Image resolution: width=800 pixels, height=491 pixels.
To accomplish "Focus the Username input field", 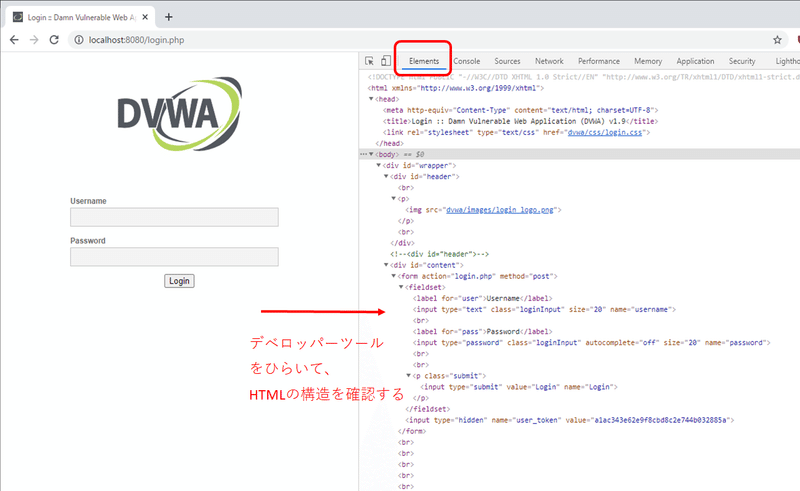I will (x=174, y=217).
